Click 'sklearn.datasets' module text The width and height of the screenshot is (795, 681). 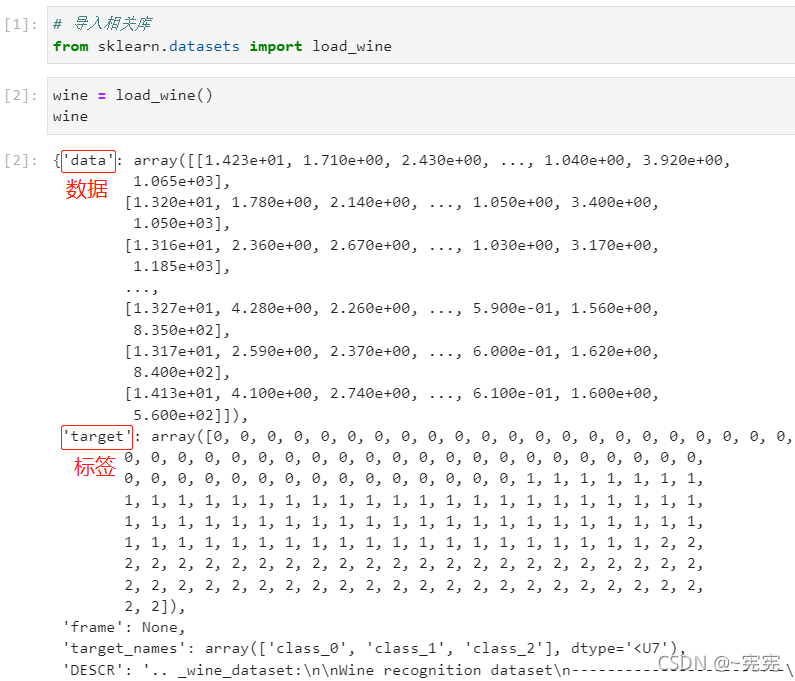click(x=168, y=46)
